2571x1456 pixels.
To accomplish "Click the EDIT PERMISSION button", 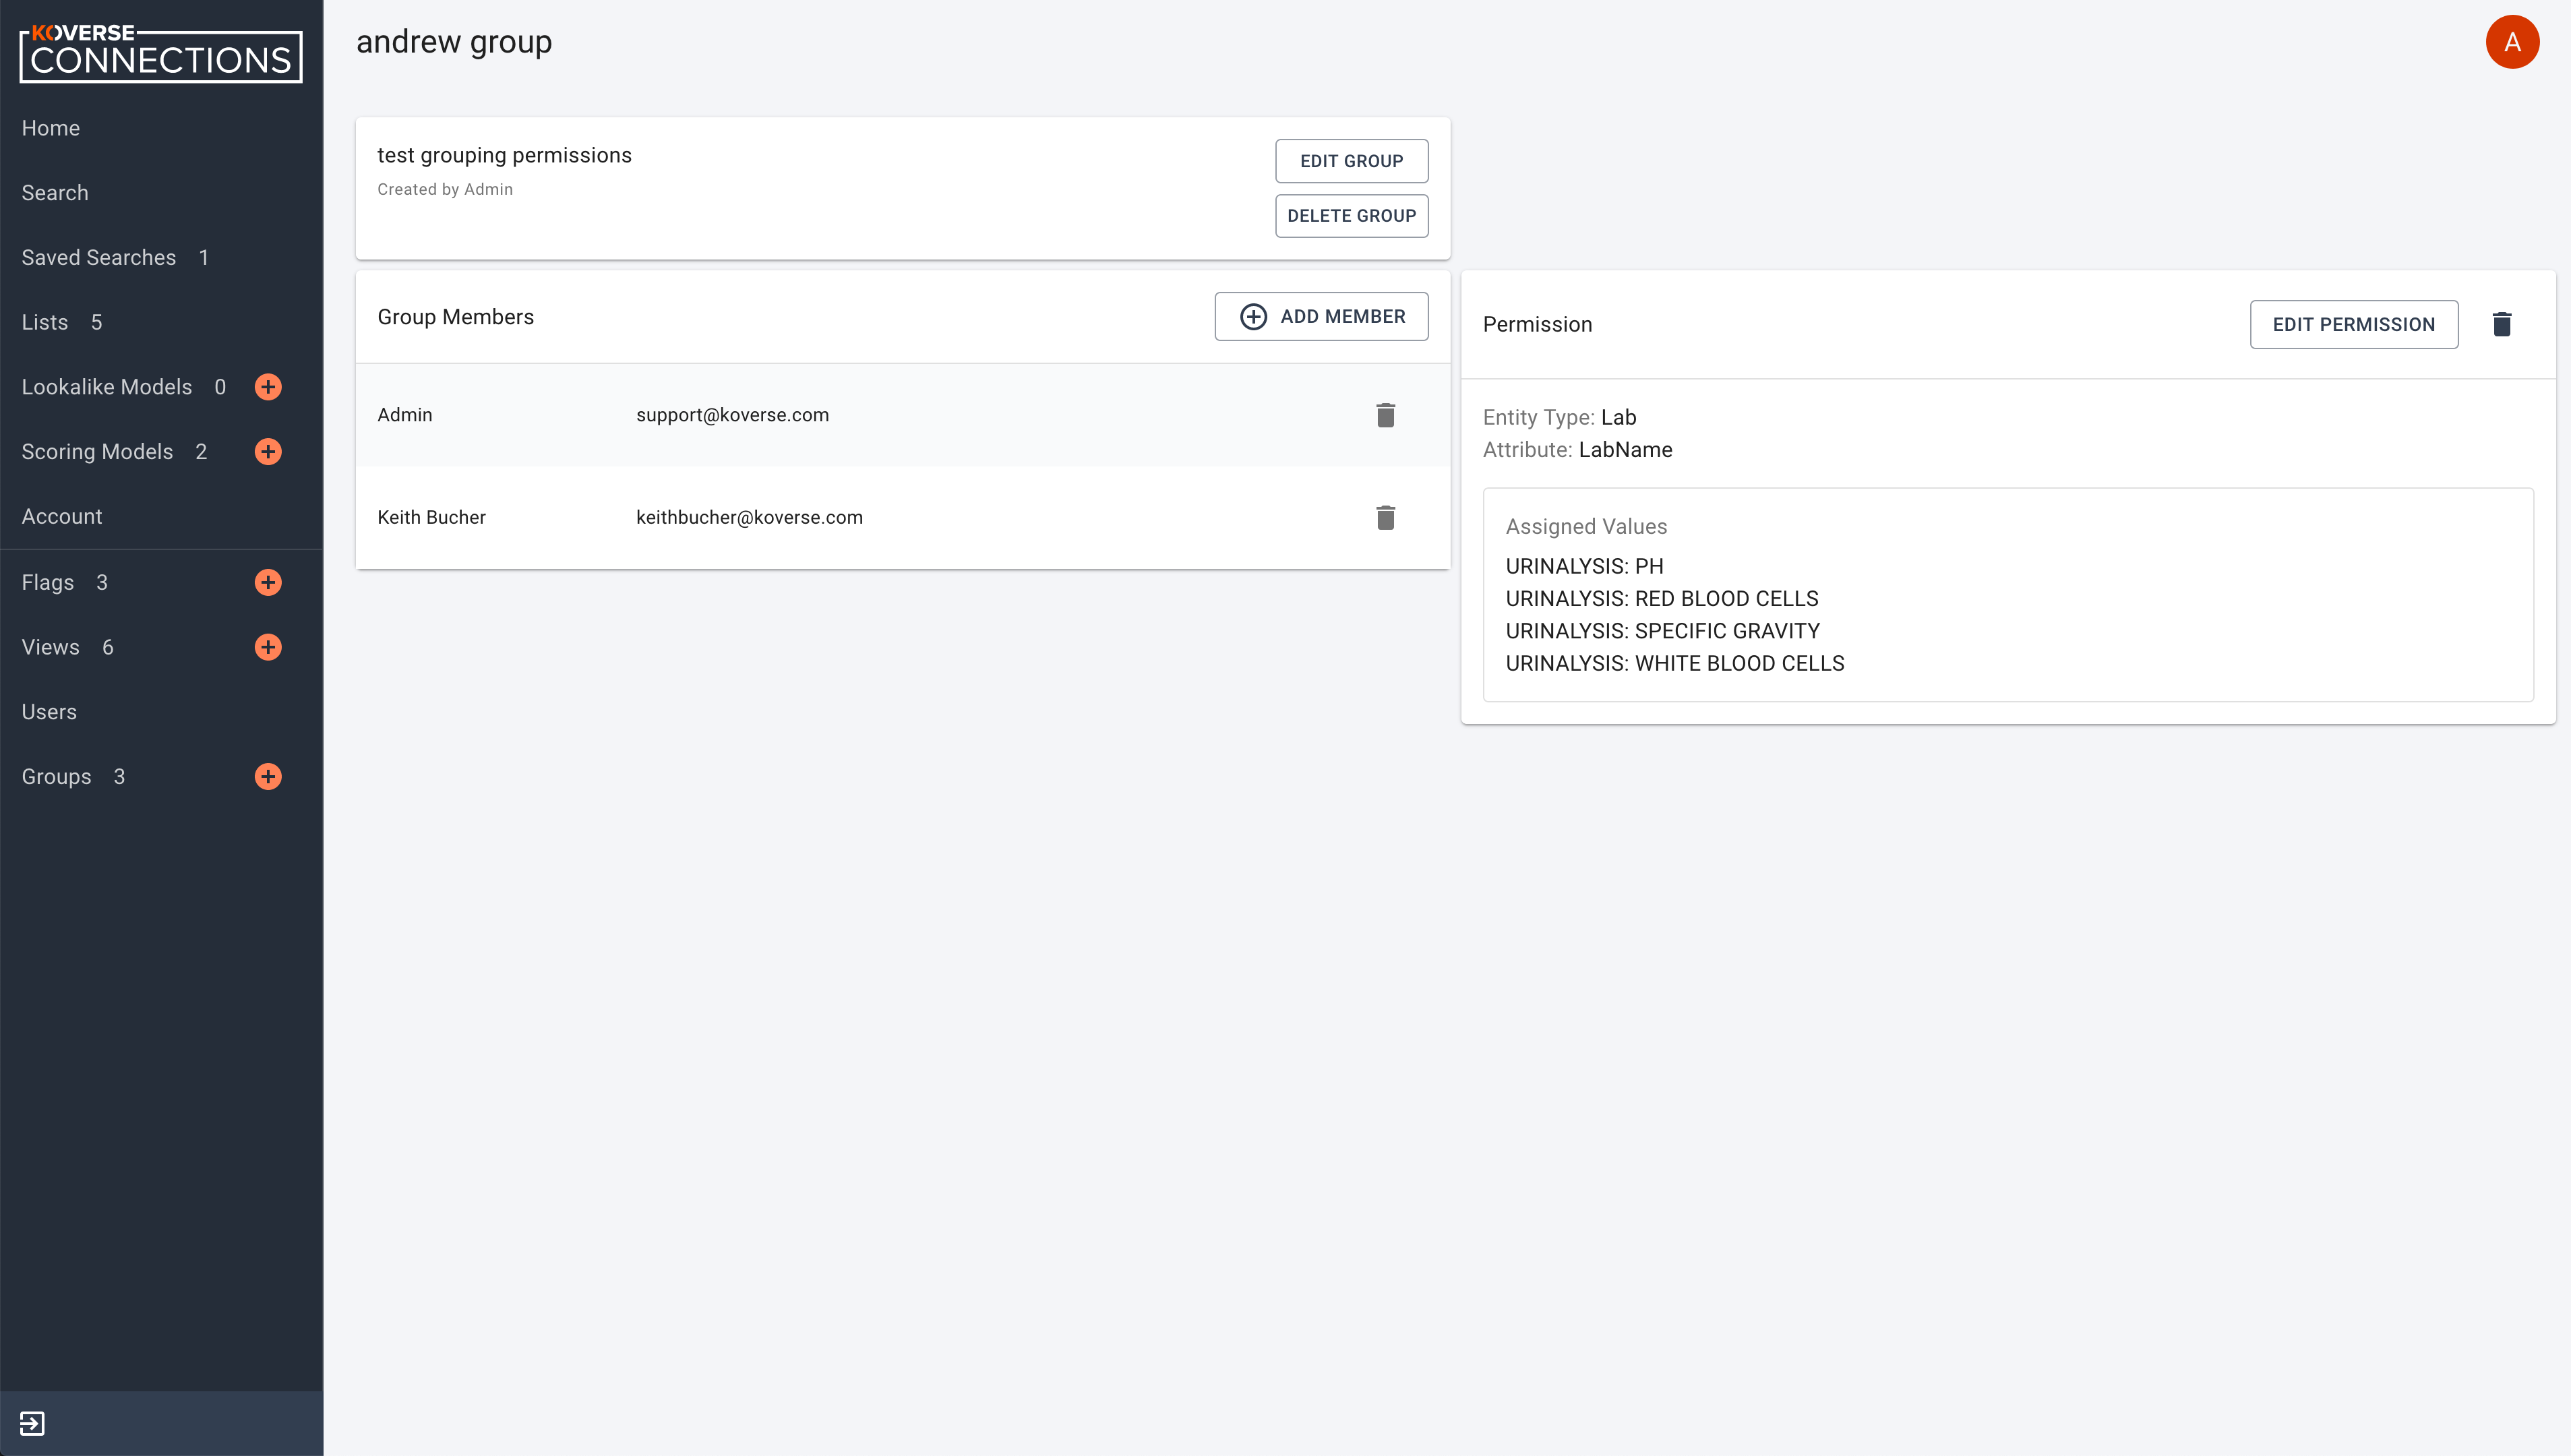I will (2353, 324).
